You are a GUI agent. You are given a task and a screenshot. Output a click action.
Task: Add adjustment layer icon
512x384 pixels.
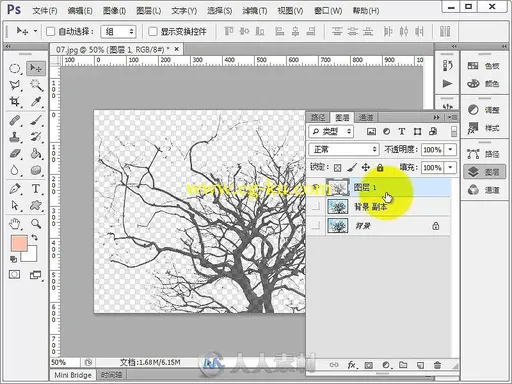(386, 365)
